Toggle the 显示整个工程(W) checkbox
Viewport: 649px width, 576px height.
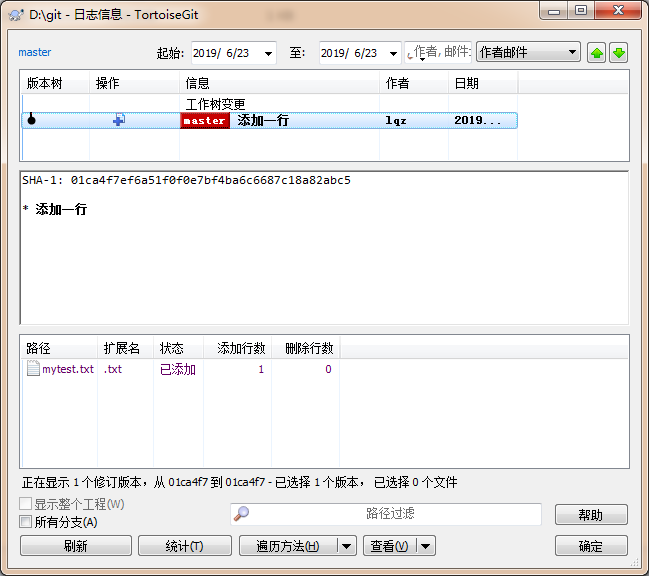point(25,504)
